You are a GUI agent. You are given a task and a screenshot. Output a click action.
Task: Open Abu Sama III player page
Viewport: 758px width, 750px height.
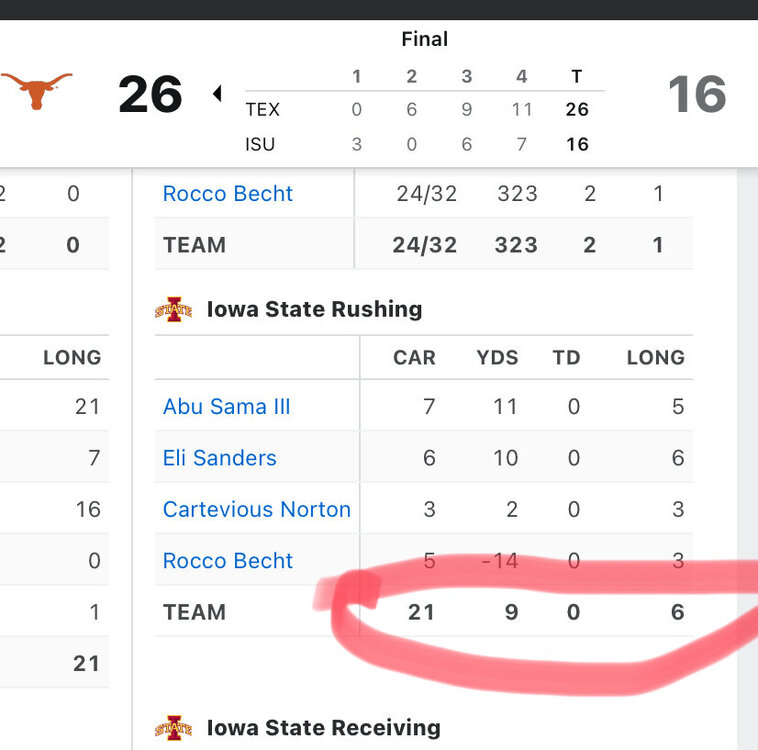tap(226, 407)
